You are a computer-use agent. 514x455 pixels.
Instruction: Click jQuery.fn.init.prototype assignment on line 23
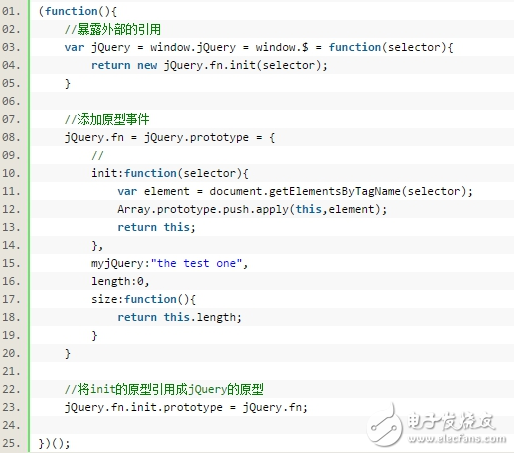pos(186,407)
